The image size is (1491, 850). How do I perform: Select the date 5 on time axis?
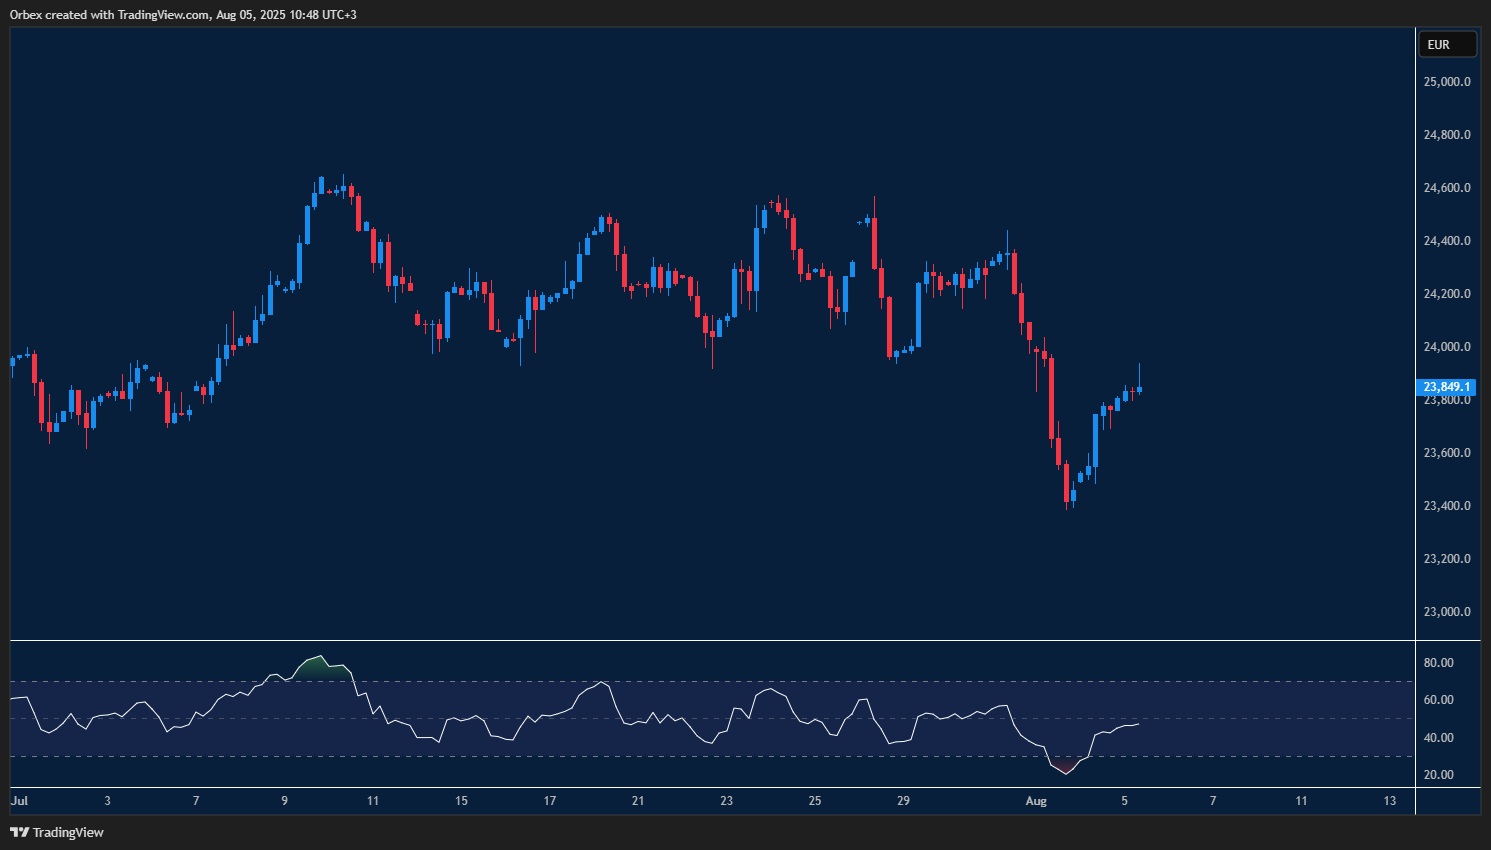(x=1124, y=801)
